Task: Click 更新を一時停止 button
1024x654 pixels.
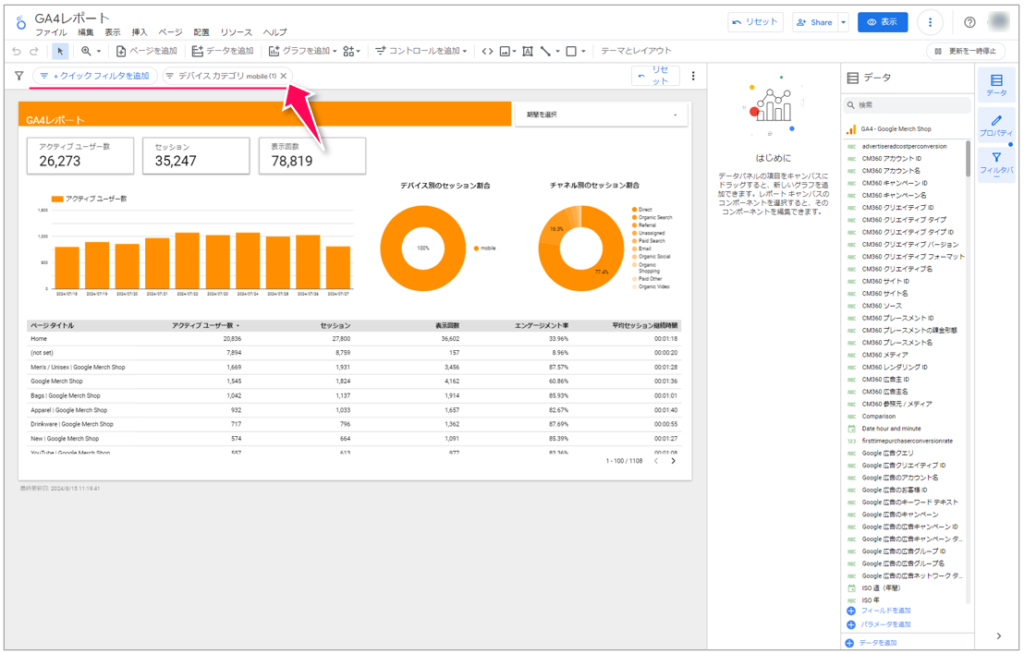Action: [966, 51]
